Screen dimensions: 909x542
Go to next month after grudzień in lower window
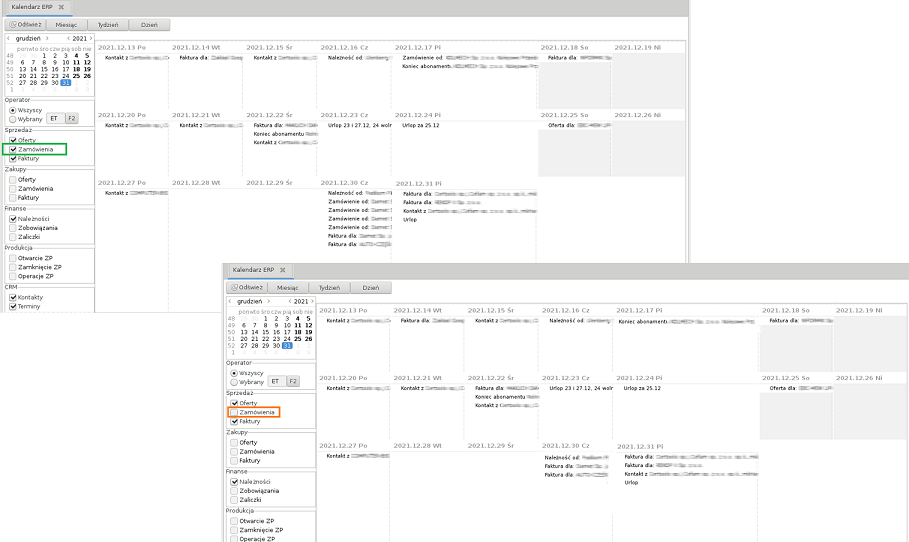tap(268, 301)
